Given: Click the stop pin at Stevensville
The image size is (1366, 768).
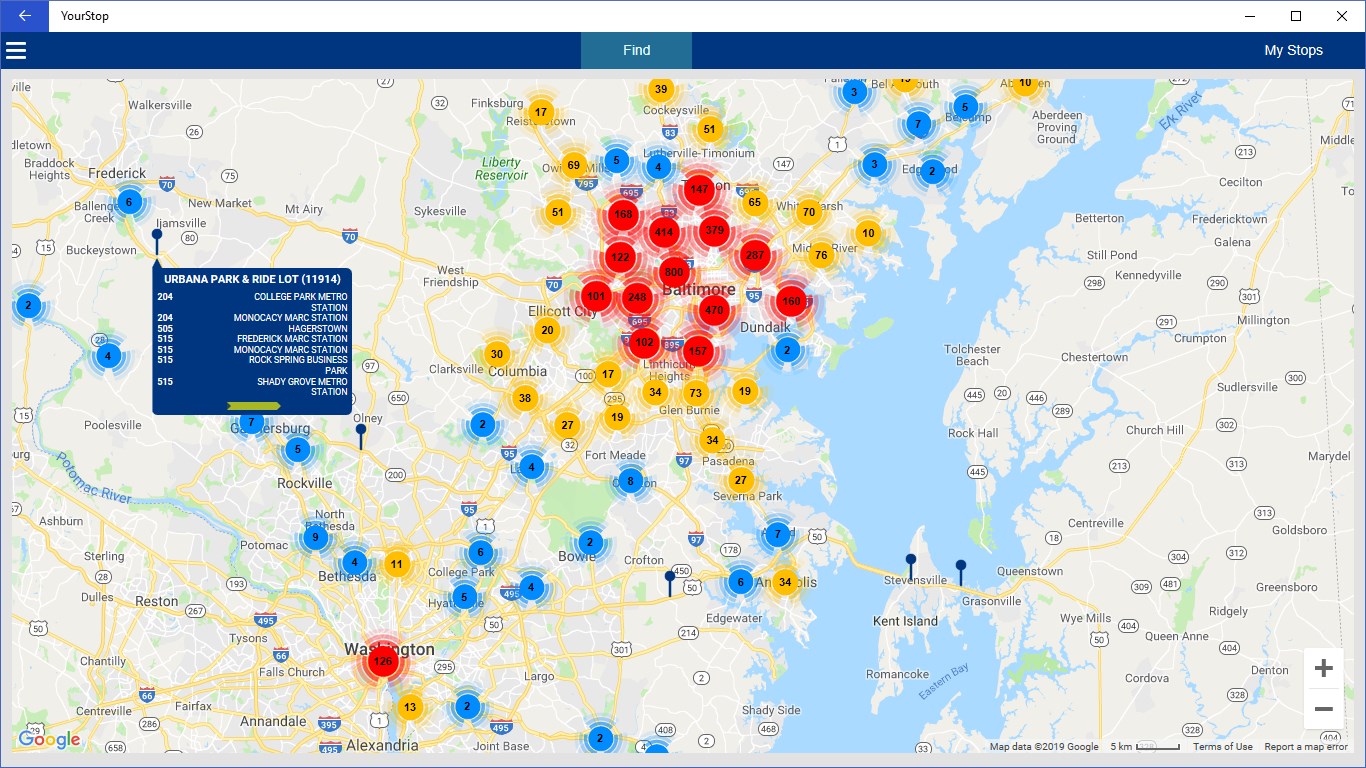Looking at the screenshot, I should 911,566.
